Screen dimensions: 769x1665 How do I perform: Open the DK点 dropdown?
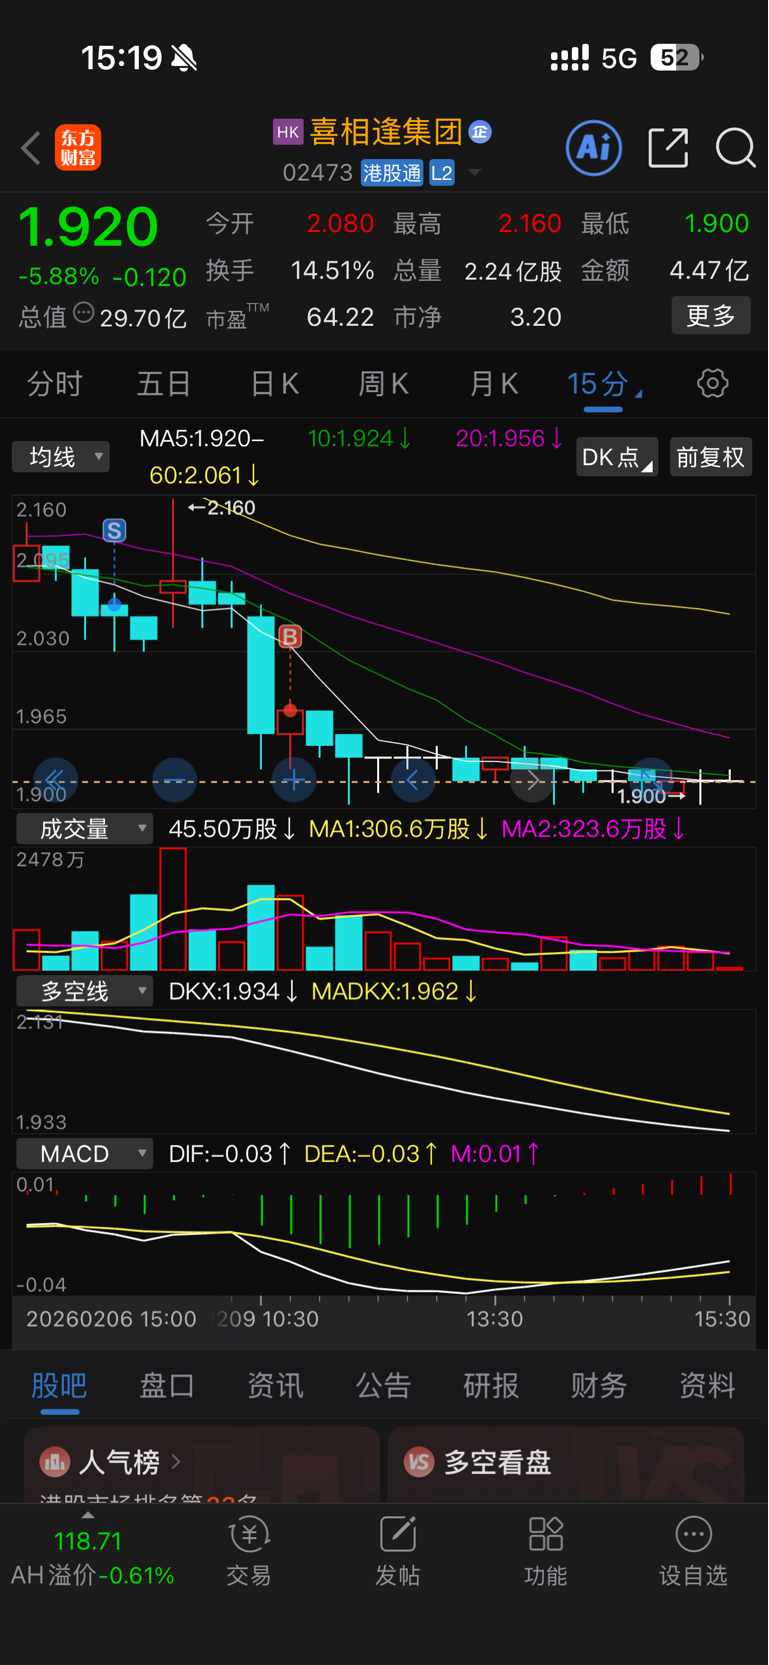point(617,457)
